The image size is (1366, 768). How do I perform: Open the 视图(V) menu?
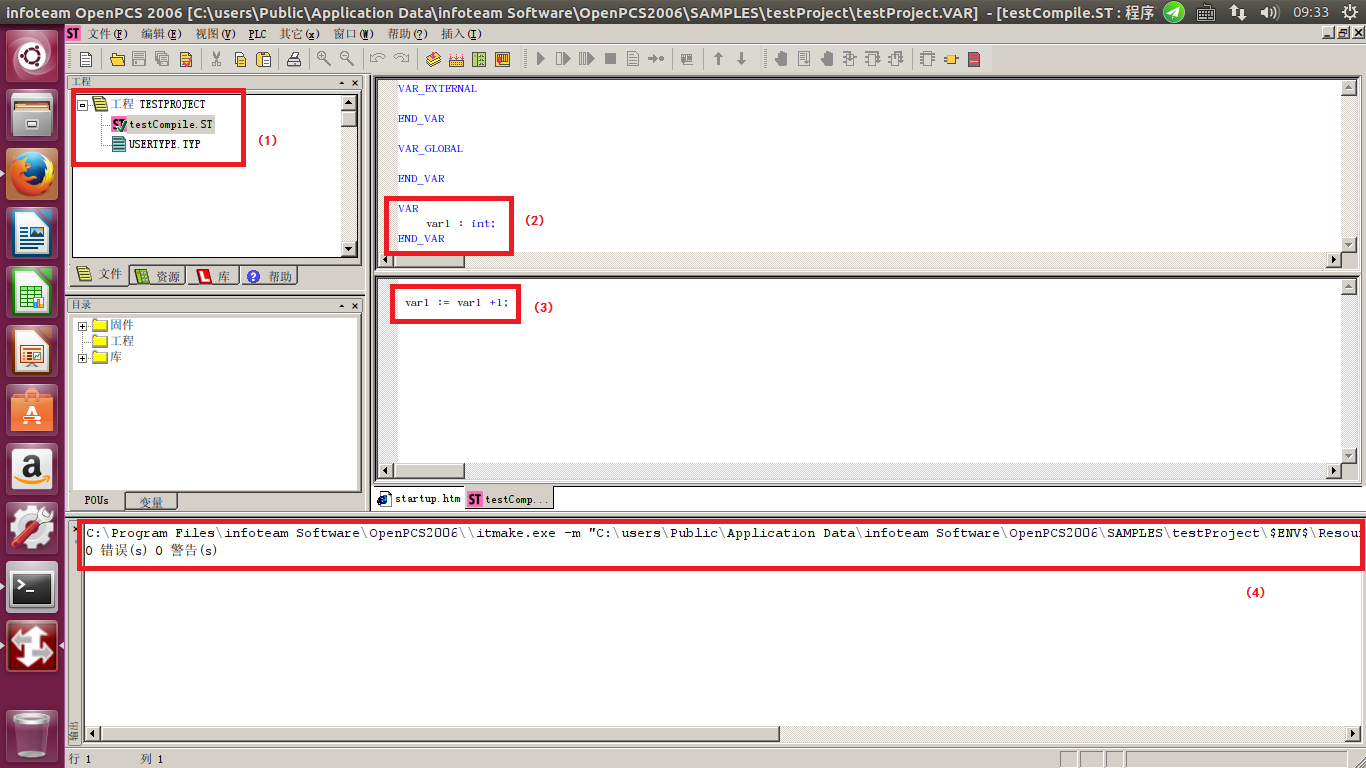click(215, 34)
